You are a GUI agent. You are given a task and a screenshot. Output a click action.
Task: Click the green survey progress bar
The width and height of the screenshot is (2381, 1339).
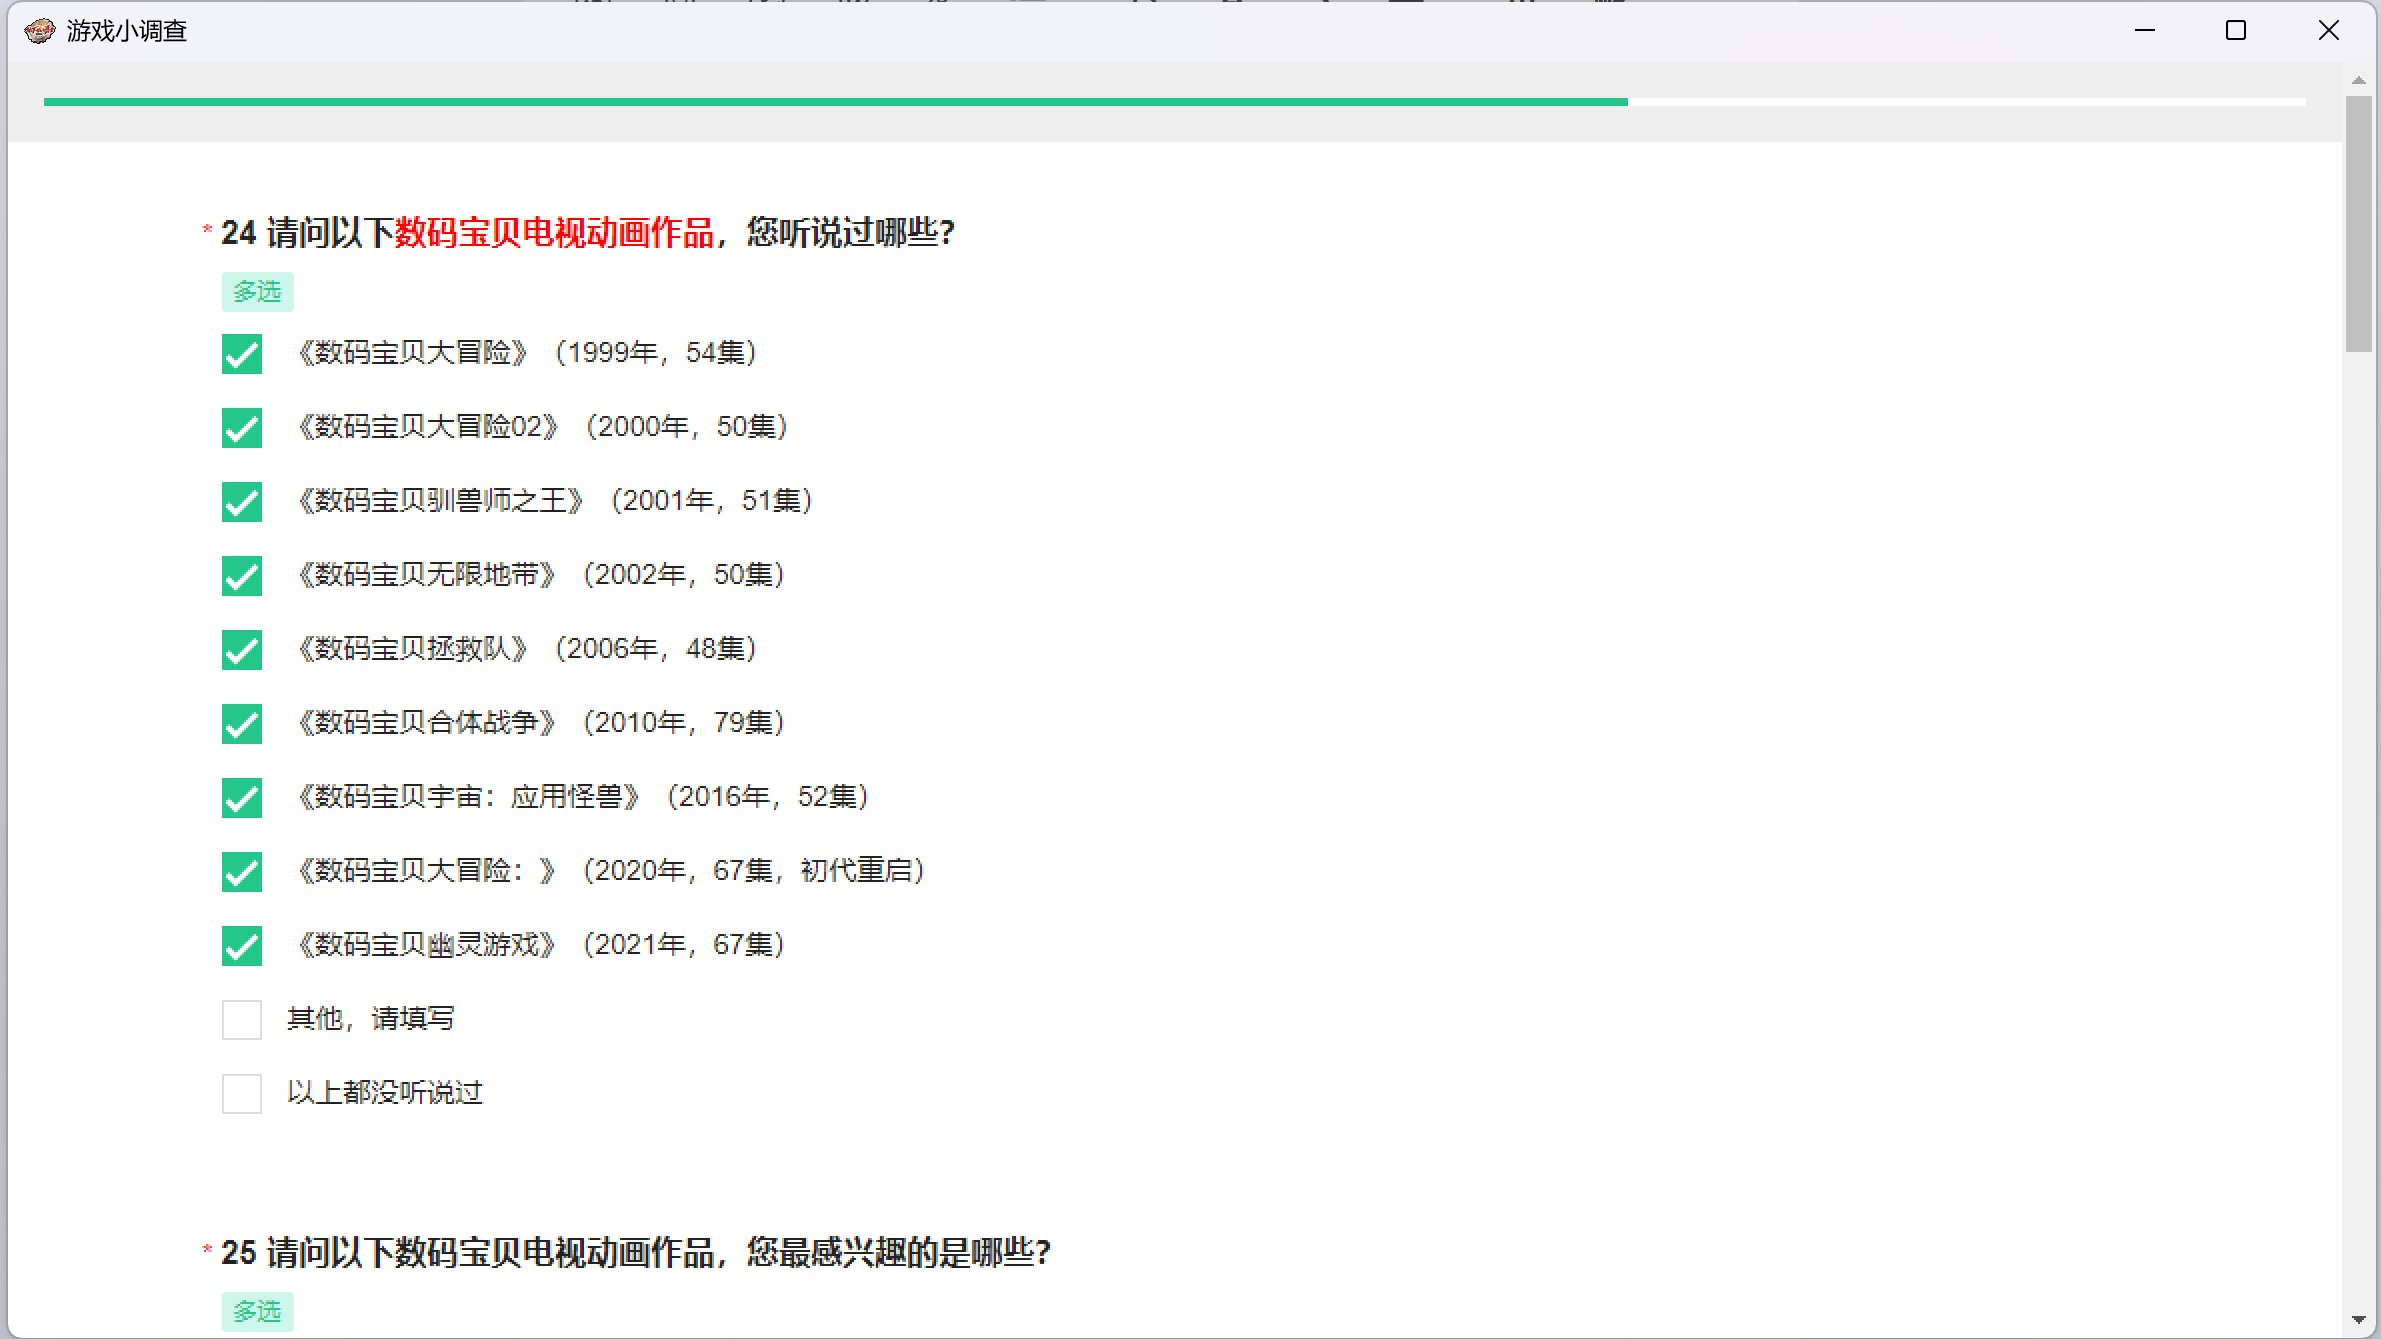click(836, 102)
